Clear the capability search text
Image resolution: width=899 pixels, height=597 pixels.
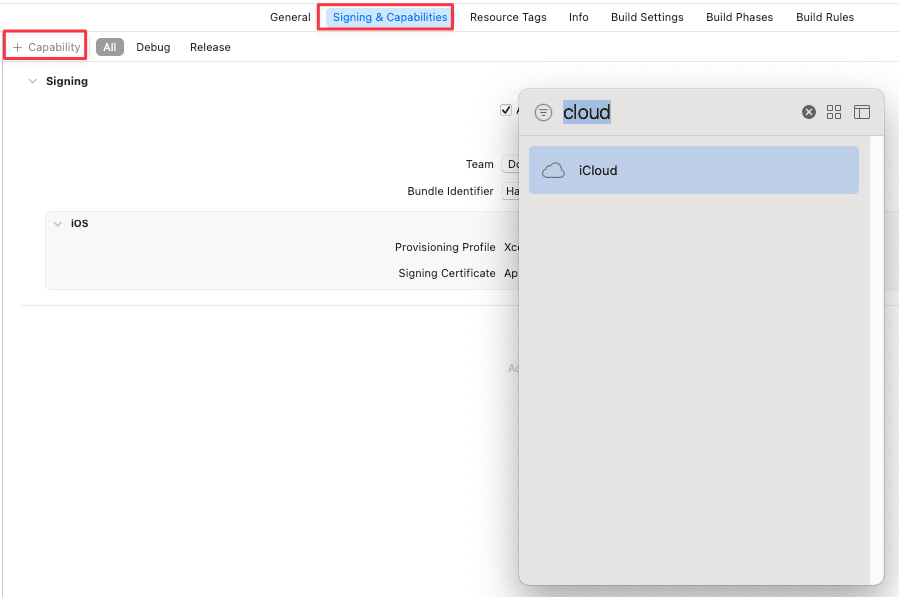click(808, 112)
